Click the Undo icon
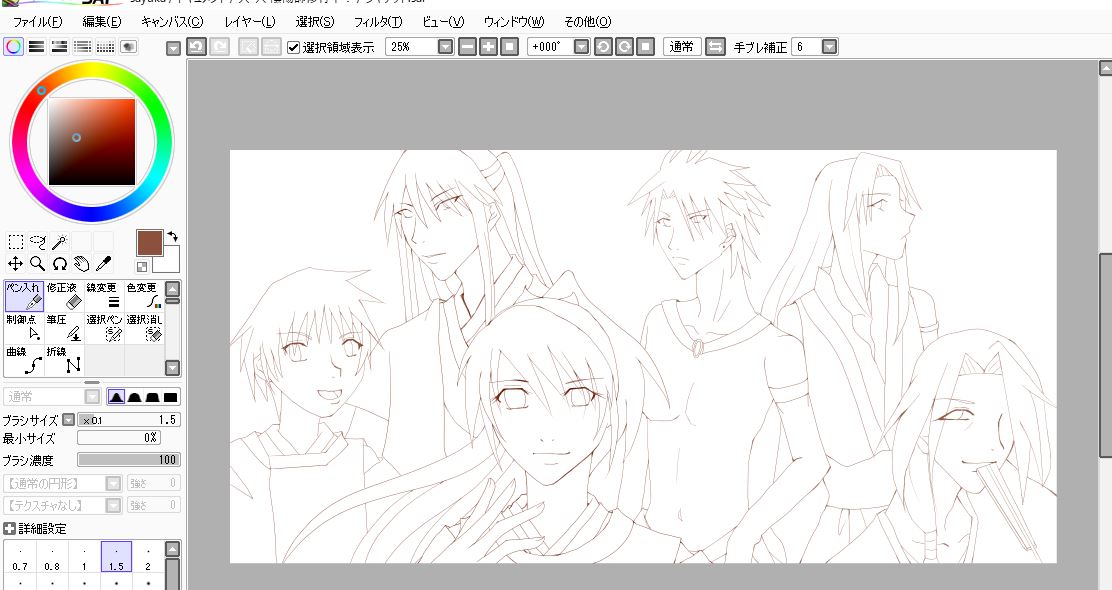The height and width of the screenshot is (590, 1112). (196, 47)
